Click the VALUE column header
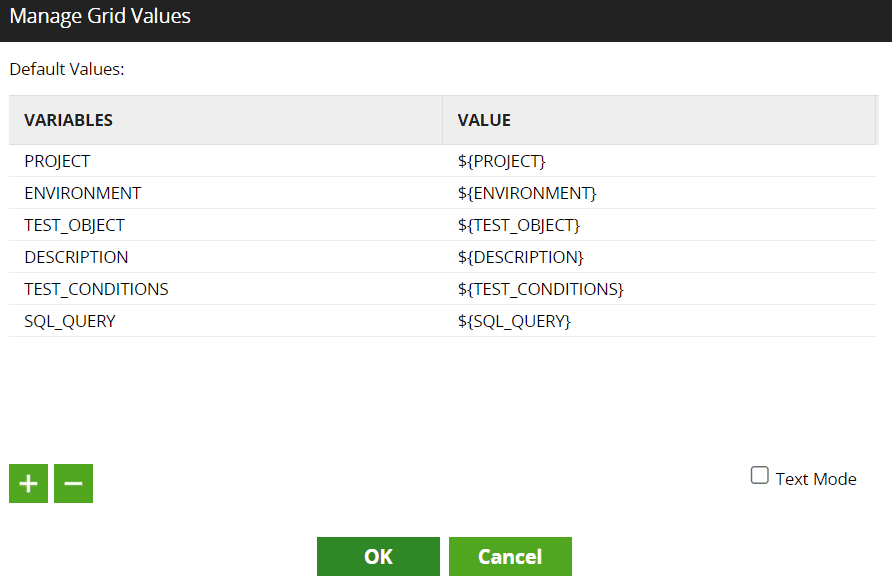 484,120
